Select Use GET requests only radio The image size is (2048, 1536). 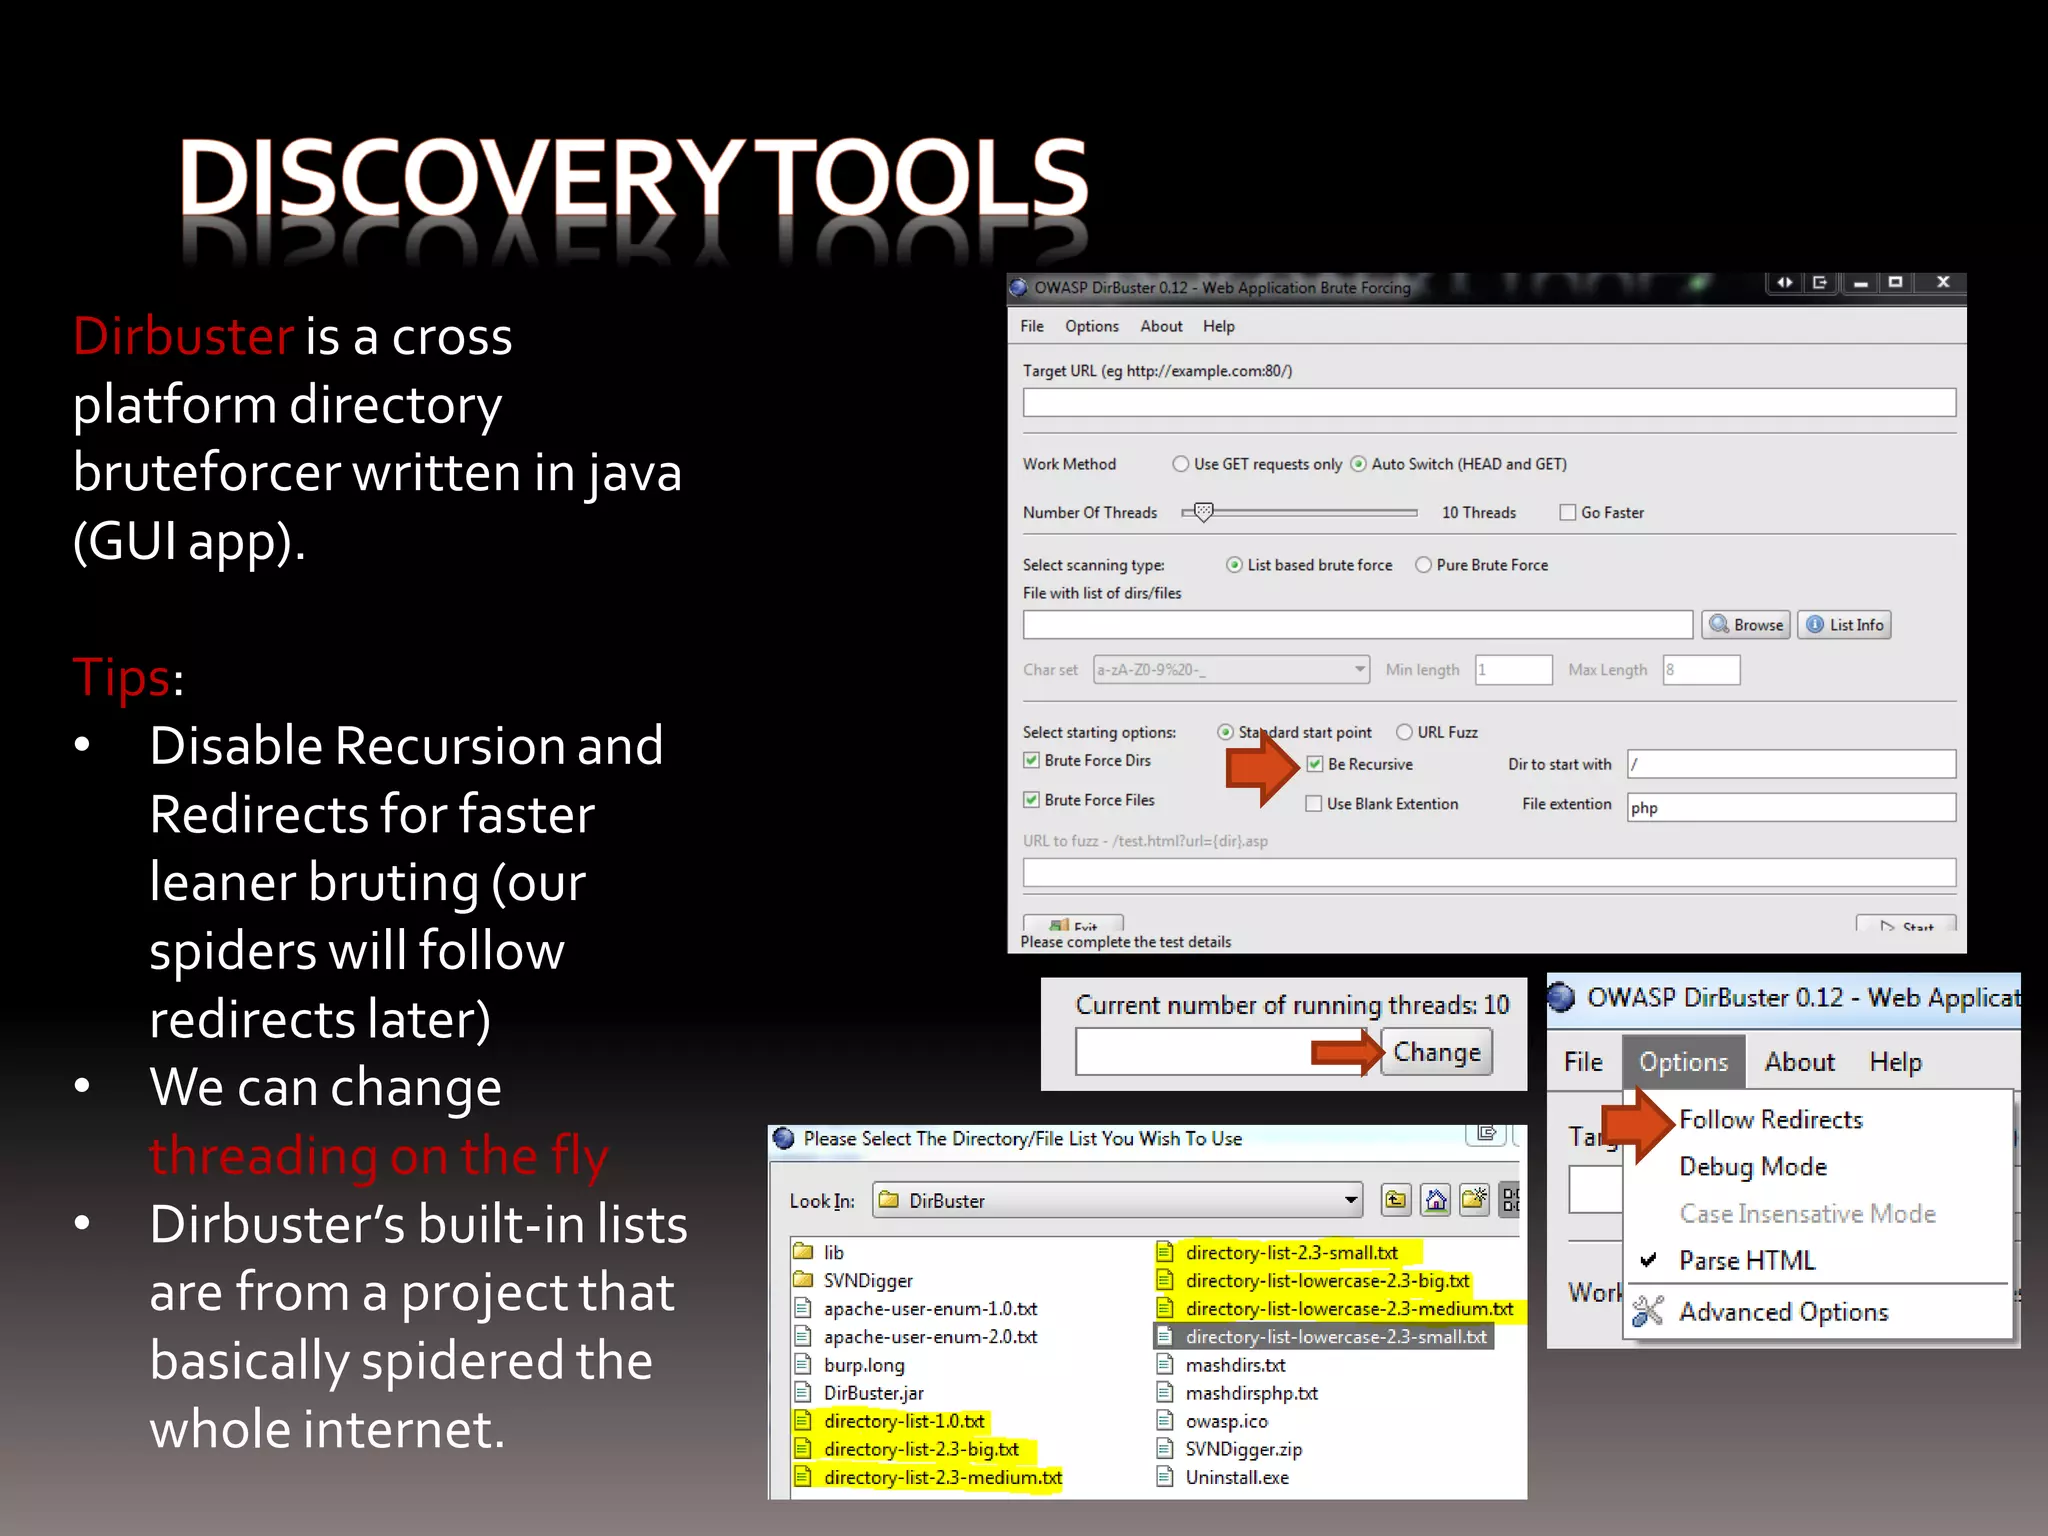(1181, 464)
